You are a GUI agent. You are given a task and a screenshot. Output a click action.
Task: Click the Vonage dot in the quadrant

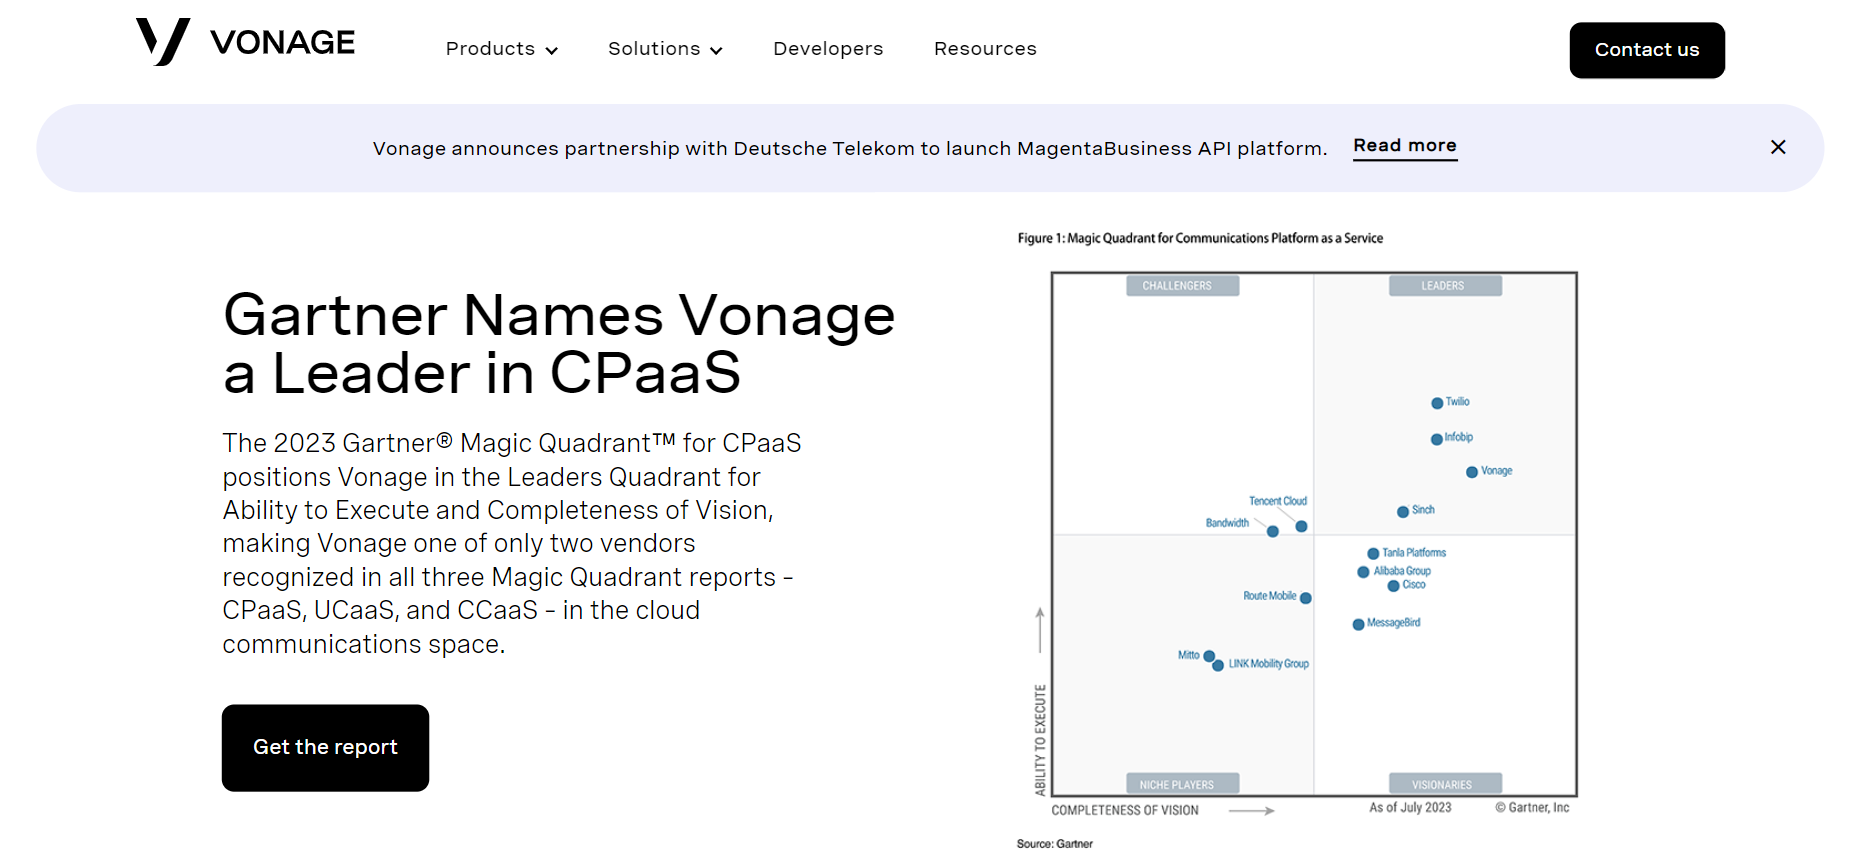click(x=1472, y=472)
